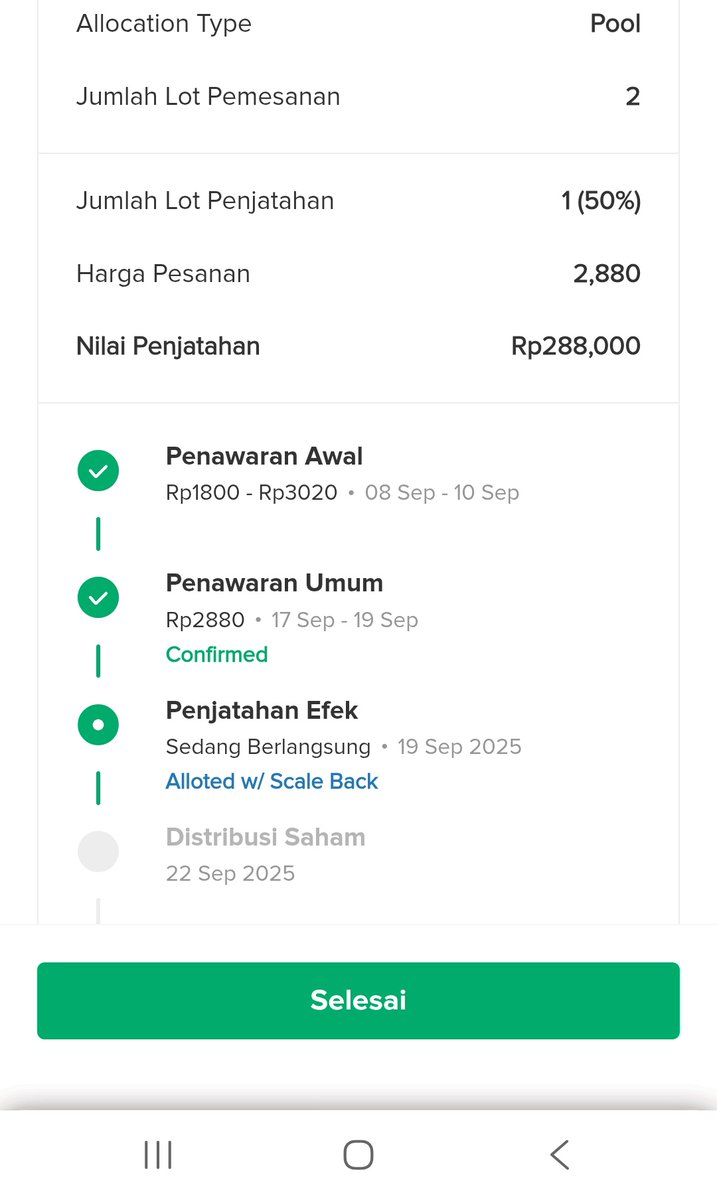
Task: Tap the green Confirmed status text
Action: (x=217, y=654)
